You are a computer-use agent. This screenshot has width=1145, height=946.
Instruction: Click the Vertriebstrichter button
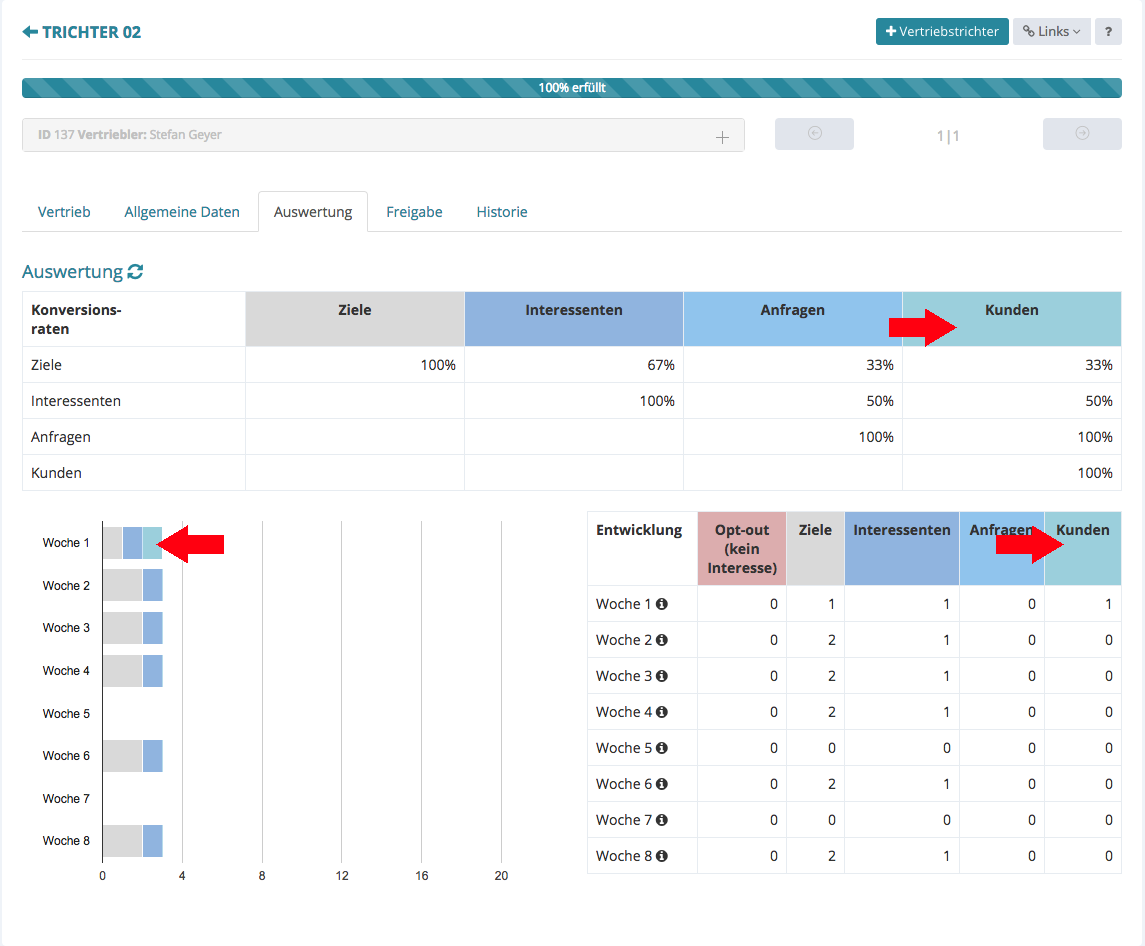[x=942, y=32]
